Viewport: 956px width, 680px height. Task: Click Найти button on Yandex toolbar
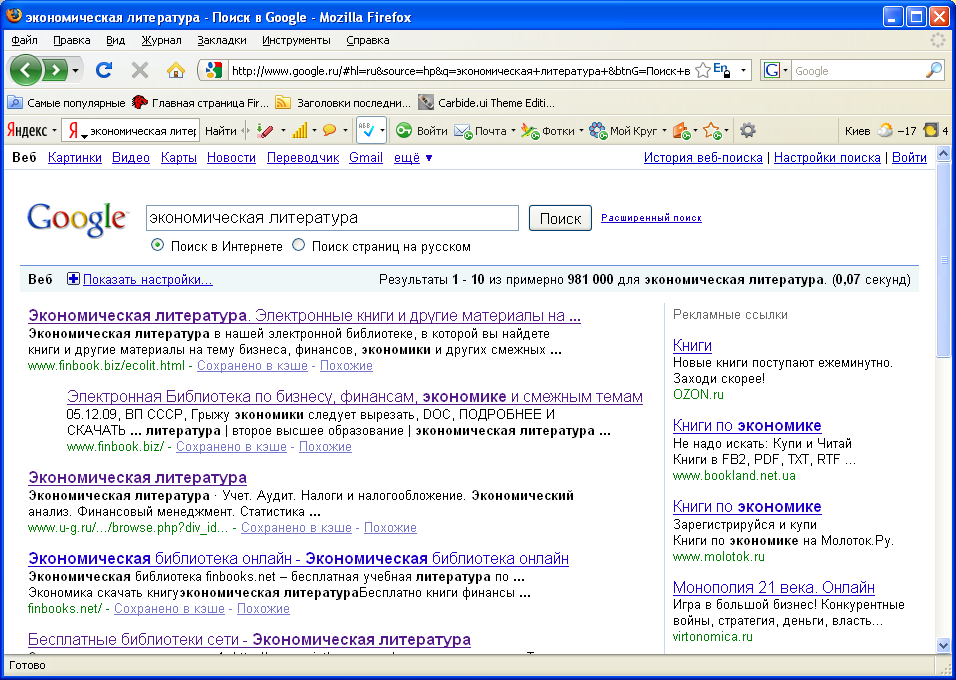click(220, 131)
